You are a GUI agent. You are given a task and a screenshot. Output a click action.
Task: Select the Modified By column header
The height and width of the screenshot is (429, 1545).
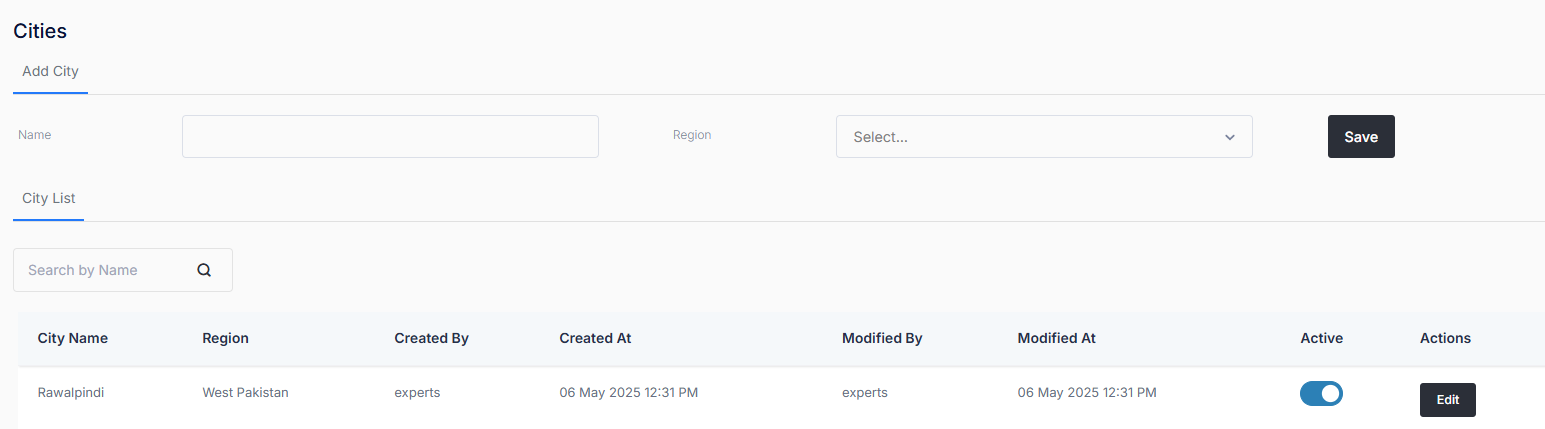pos(882,338)
